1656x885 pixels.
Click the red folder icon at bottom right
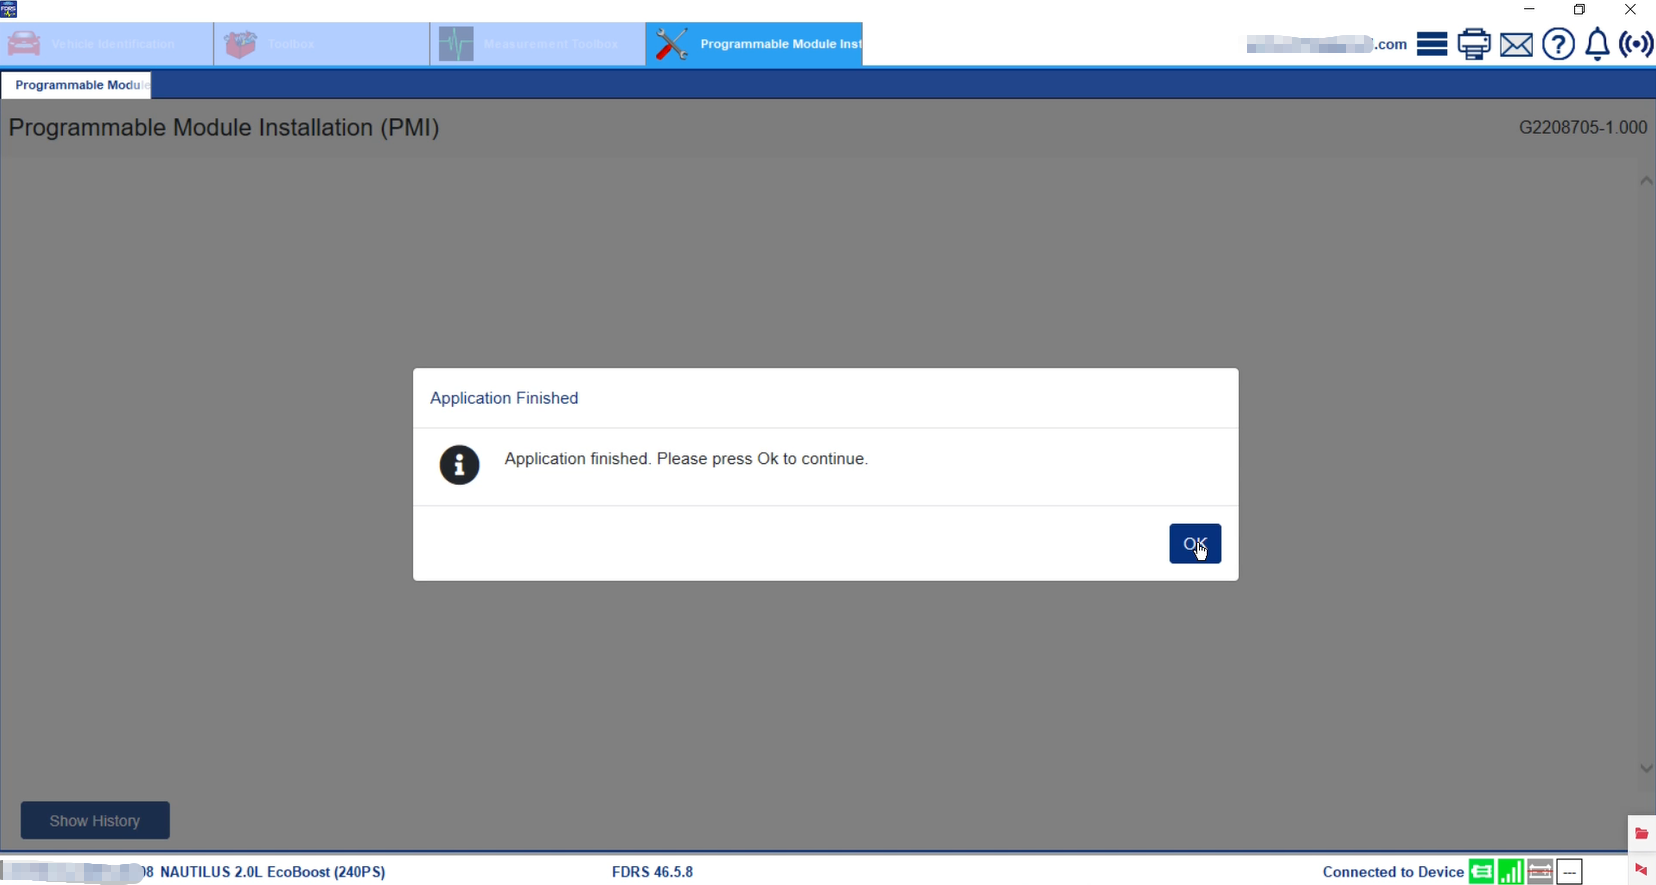(1641, 833)
